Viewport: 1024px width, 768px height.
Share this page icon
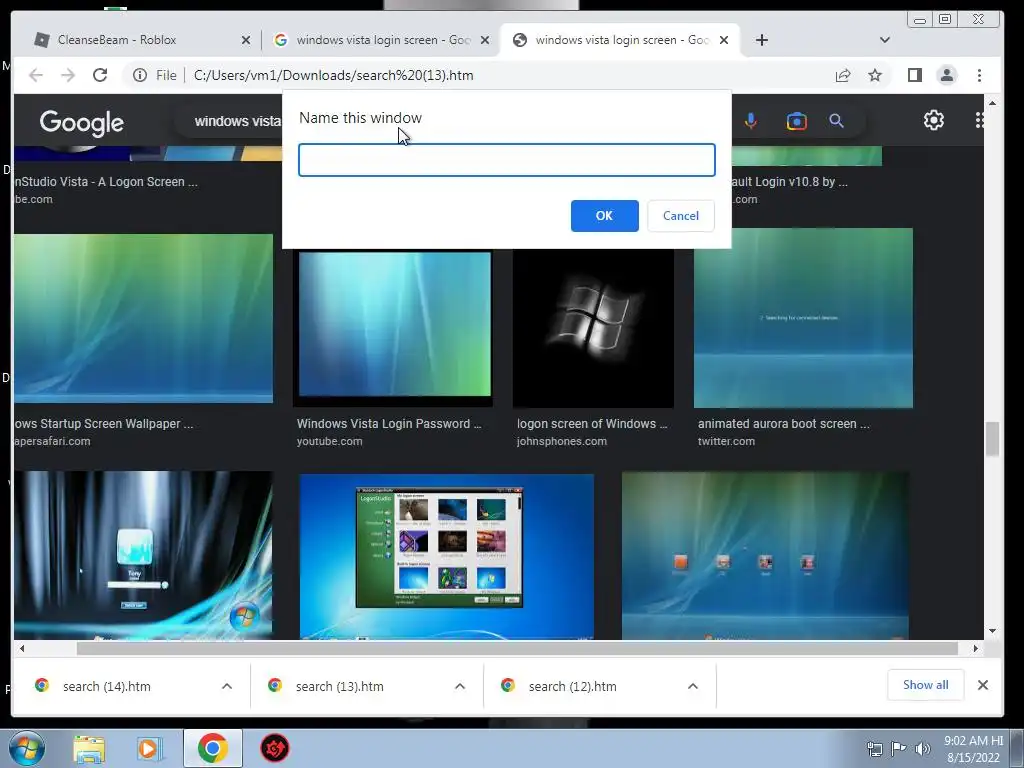pos(843,75)
